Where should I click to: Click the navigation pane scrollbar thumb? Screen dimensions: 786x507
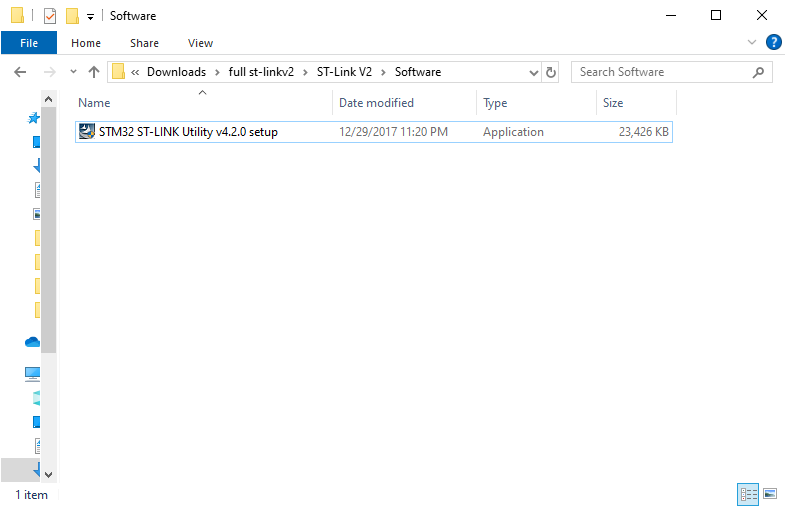[49, 230]
